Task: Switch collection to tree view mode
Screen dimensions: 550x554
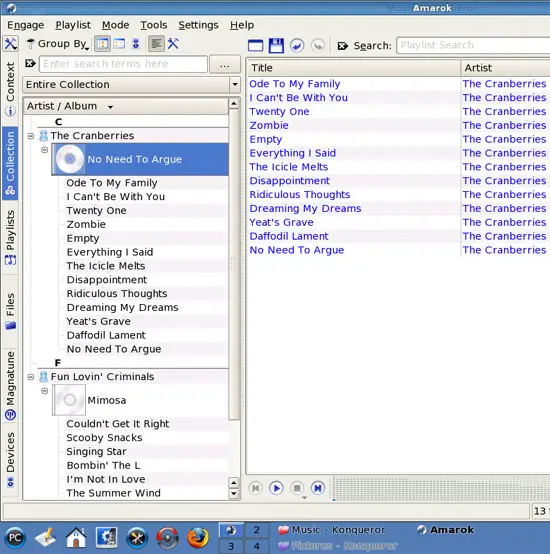Action: [x=102, y=44]
